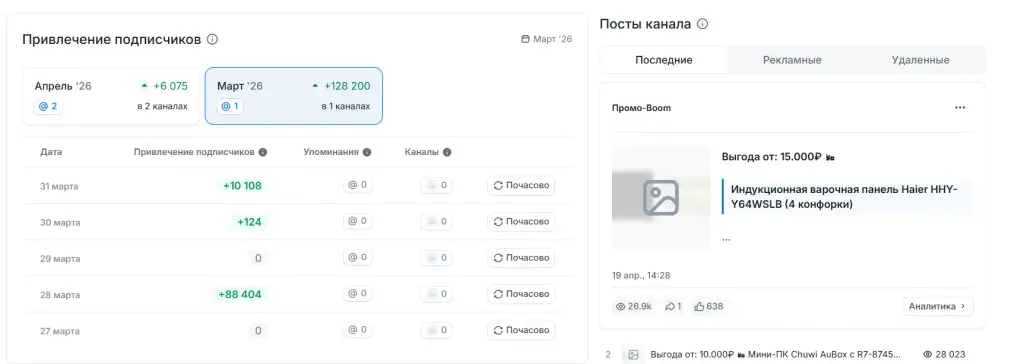This screenshot has width=1024, height=364.
Task: Click mentions @ 0 badge for 27 марта
Action: (x=358, y=330)
